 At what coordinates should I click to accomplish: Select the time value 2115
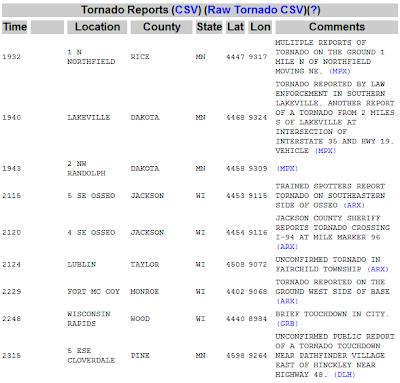(x=11, y=196)
